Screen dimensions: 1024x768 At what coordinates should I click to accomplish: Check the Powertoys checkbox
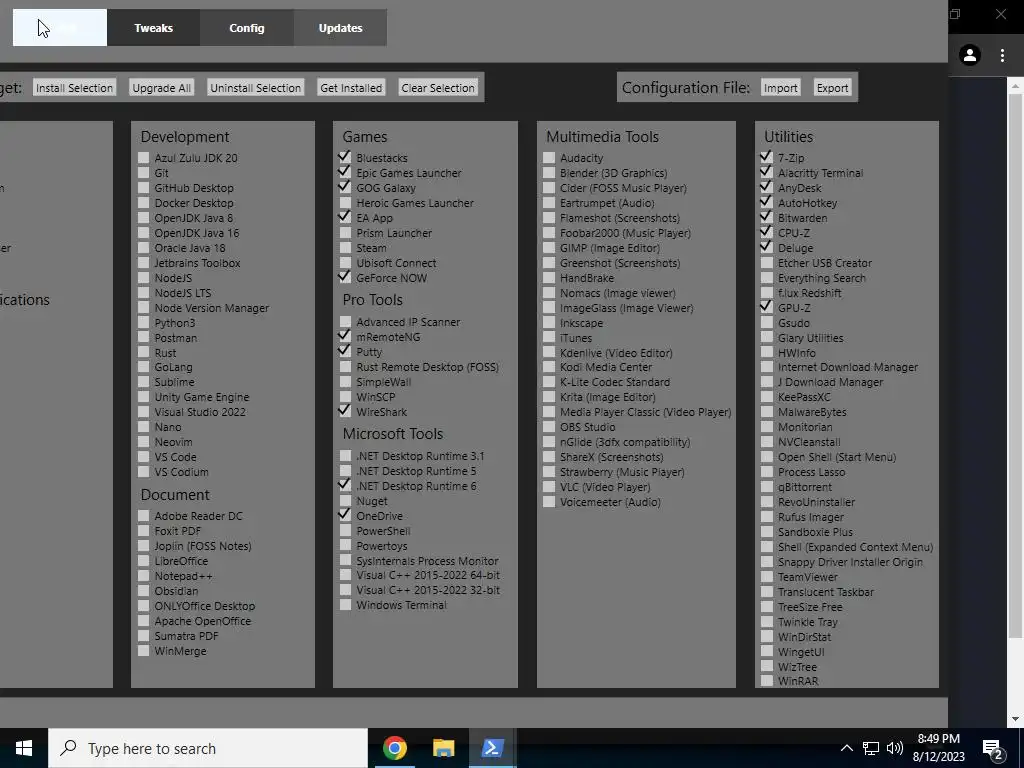(x=345, y=545)
